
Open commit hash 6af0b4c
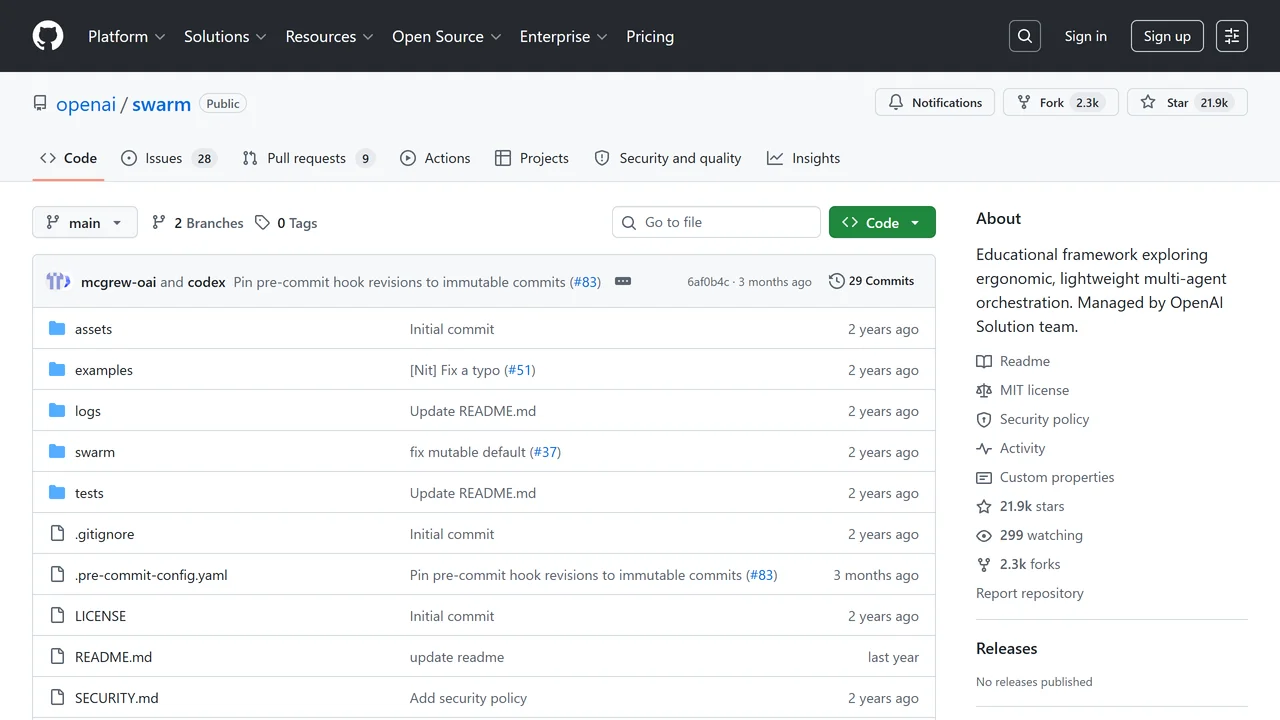[x=708, y=282]
